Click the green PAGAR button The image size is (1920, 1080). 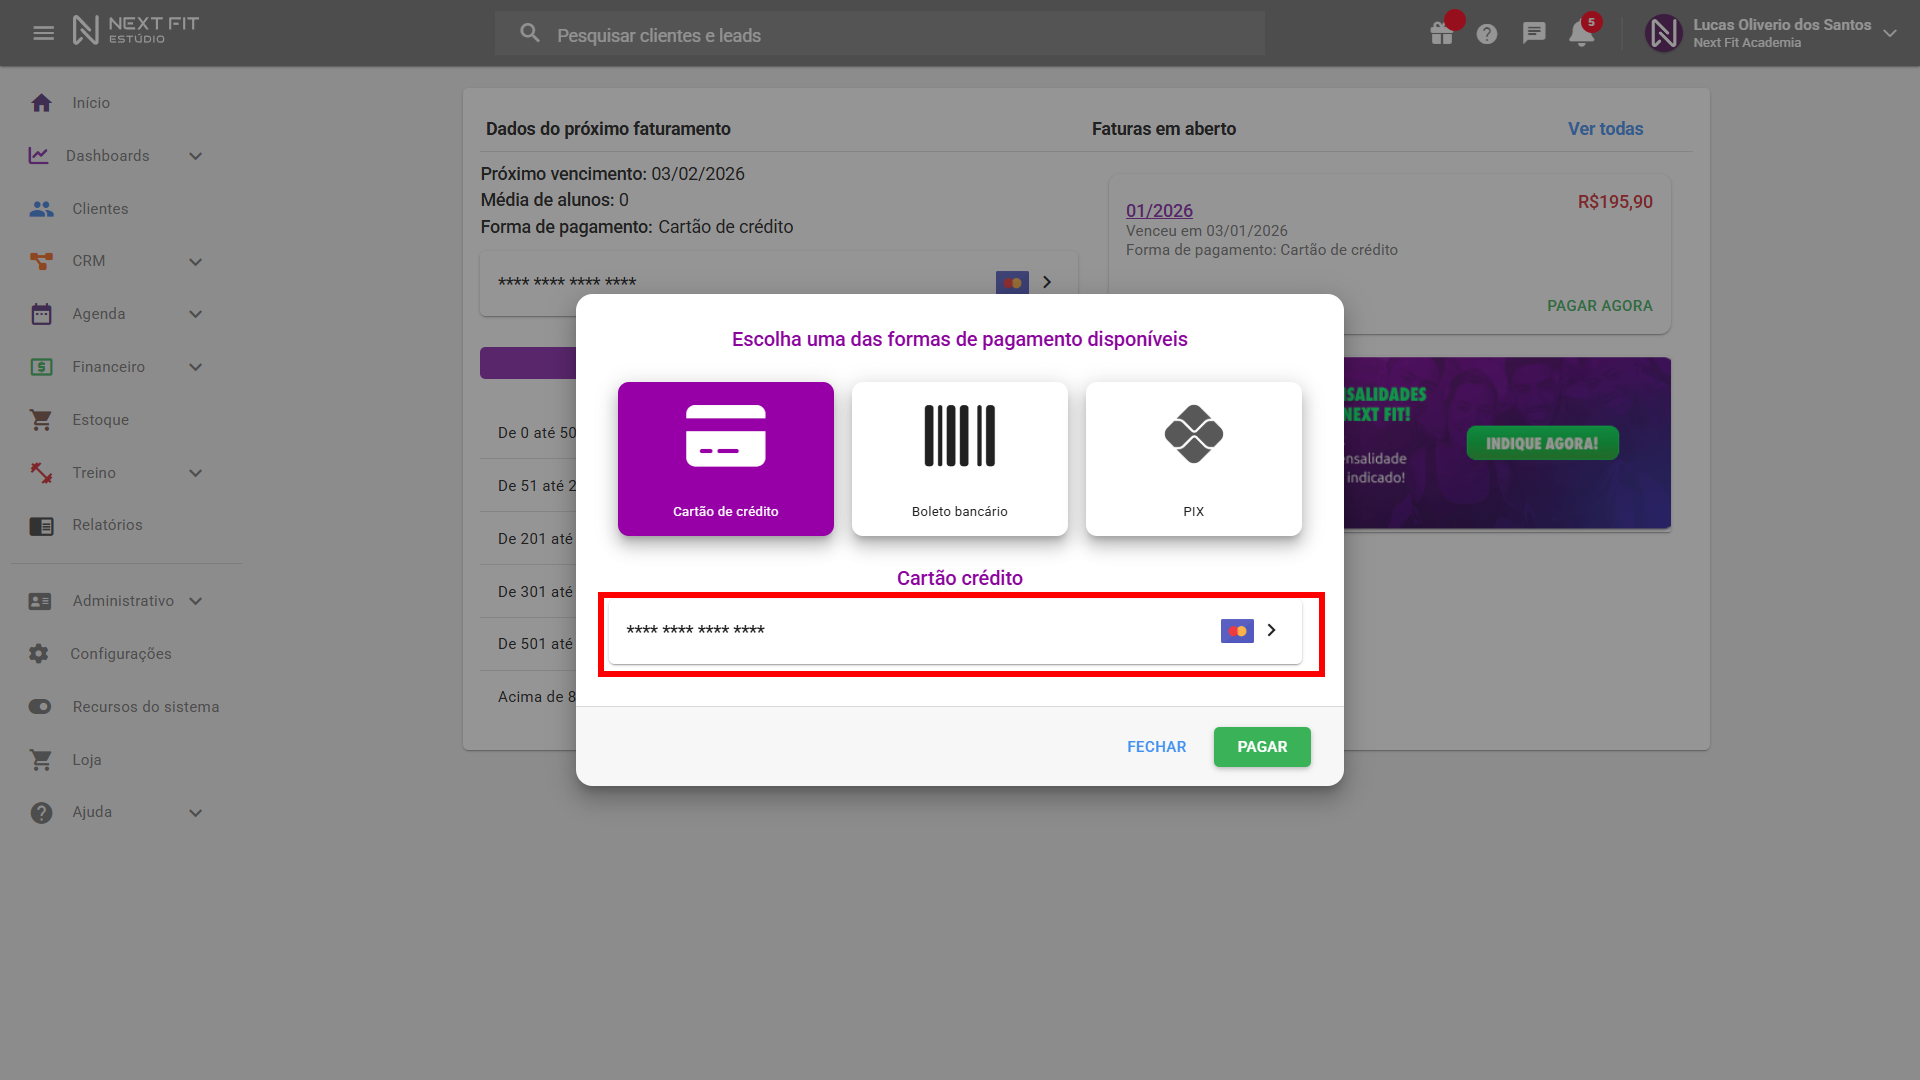[x=1262, y=747]
